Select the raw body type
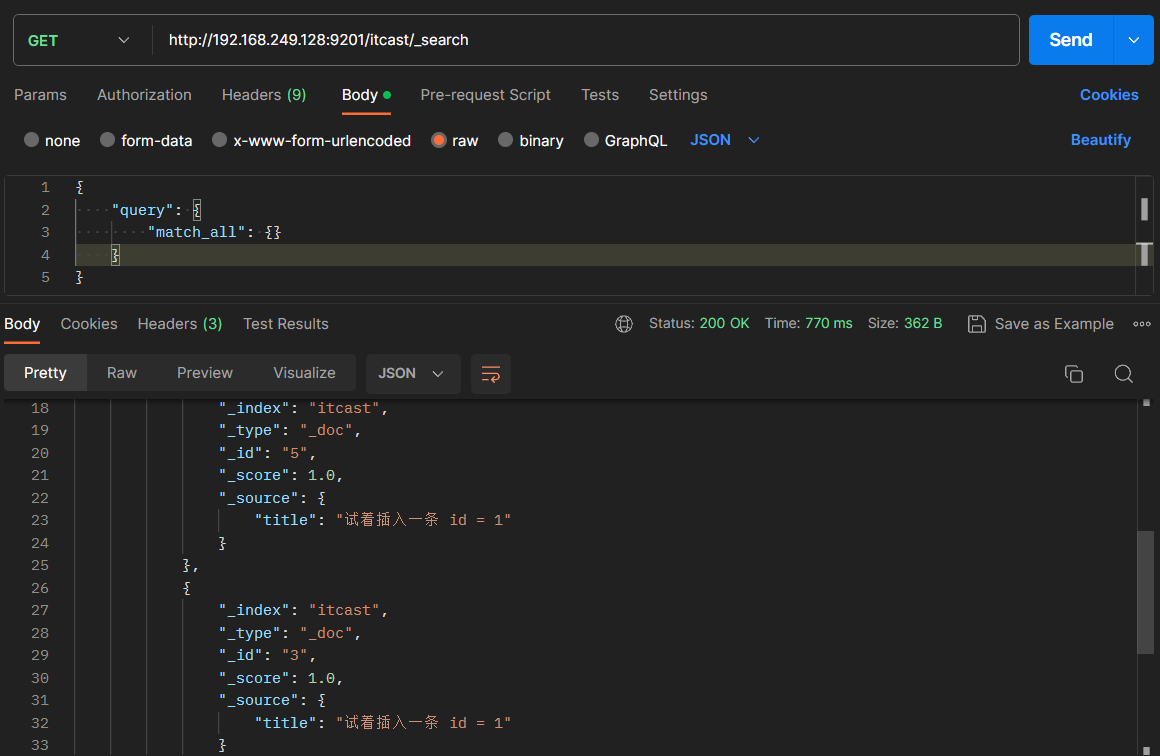Viewport: 1160px width, 756px height. (x=455, y=141)
